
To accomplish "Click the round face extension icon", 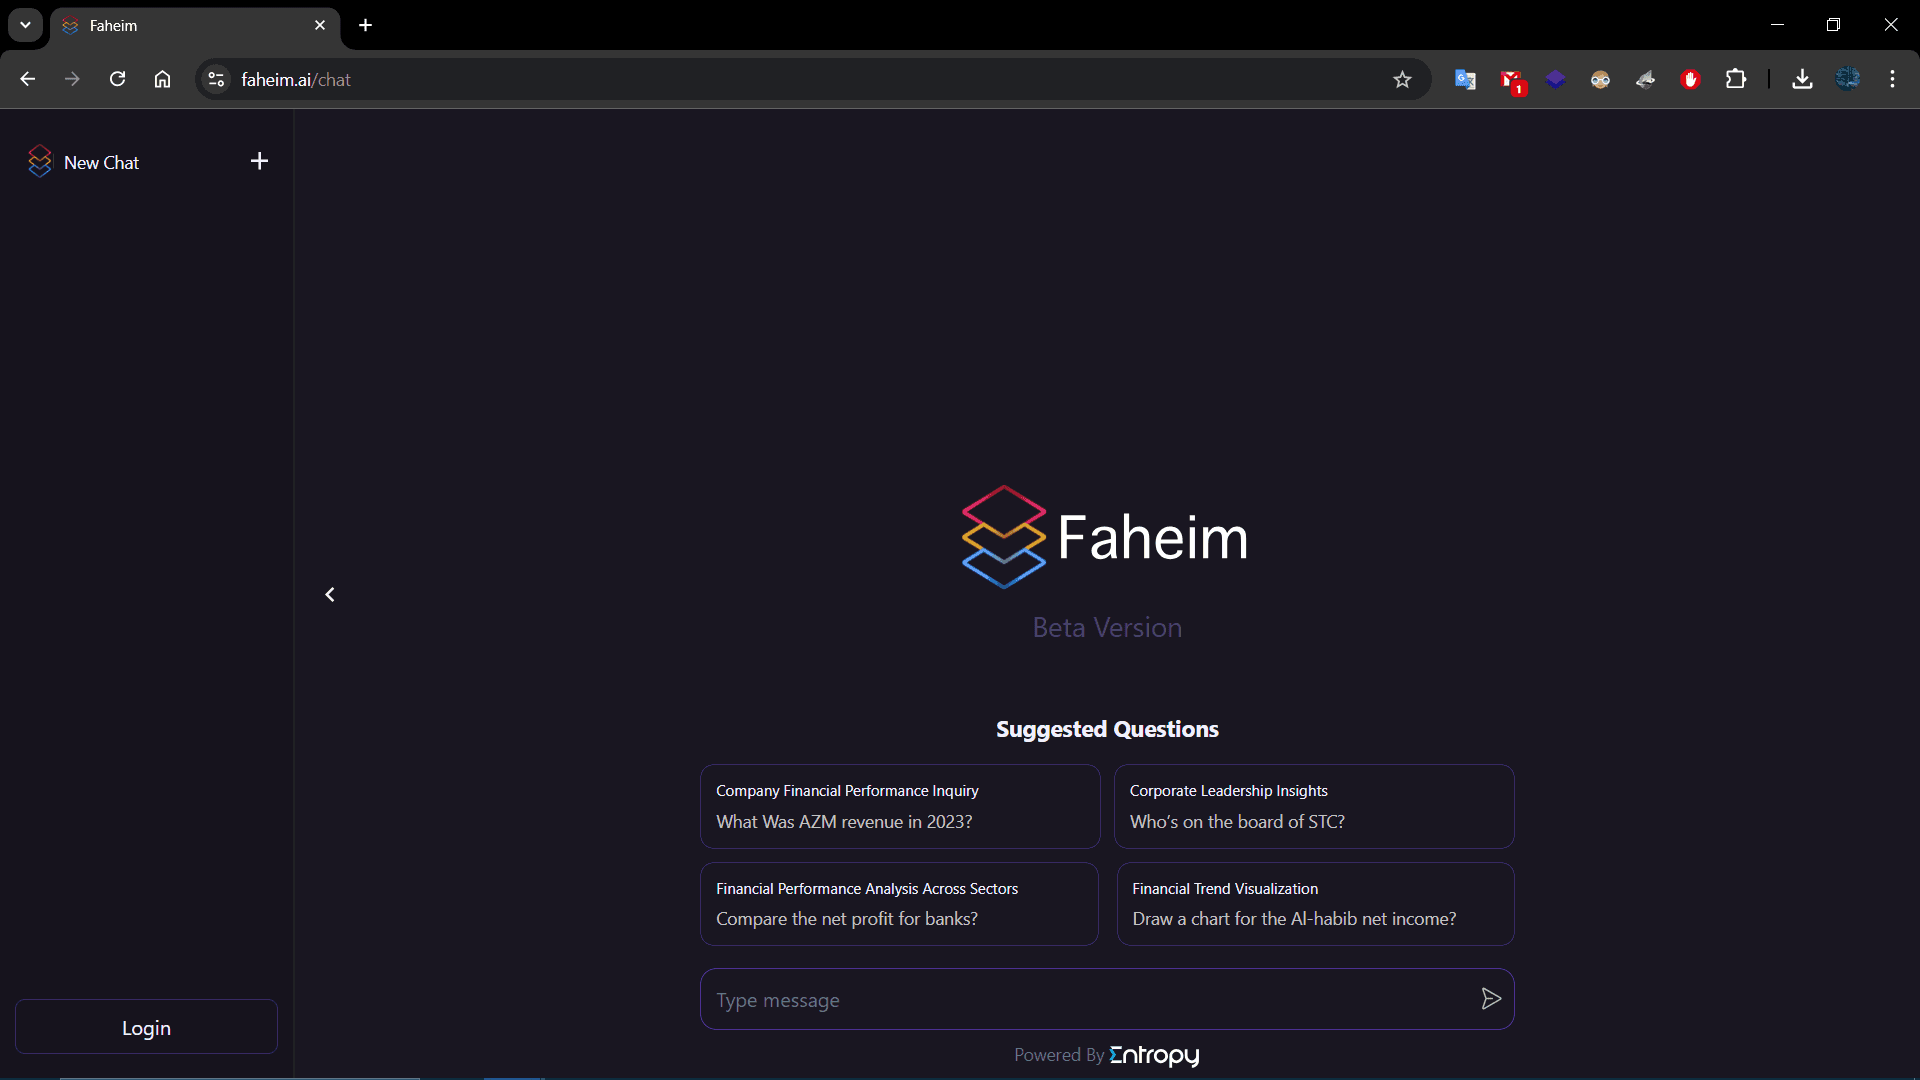I will pyautogui.click(x=1600, y=79).
